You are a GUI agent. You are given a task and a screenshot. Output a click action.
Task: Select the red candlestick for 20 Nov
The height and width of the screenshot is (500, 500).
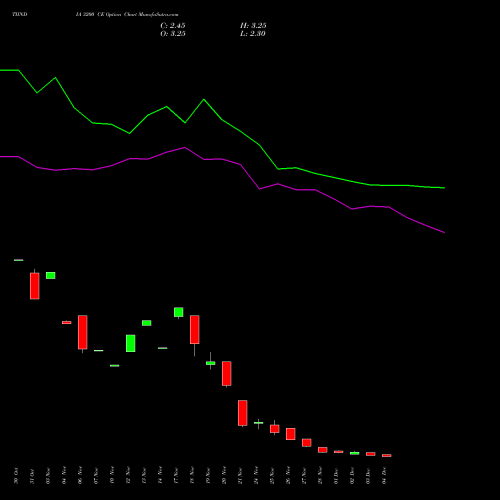point(227,373)
